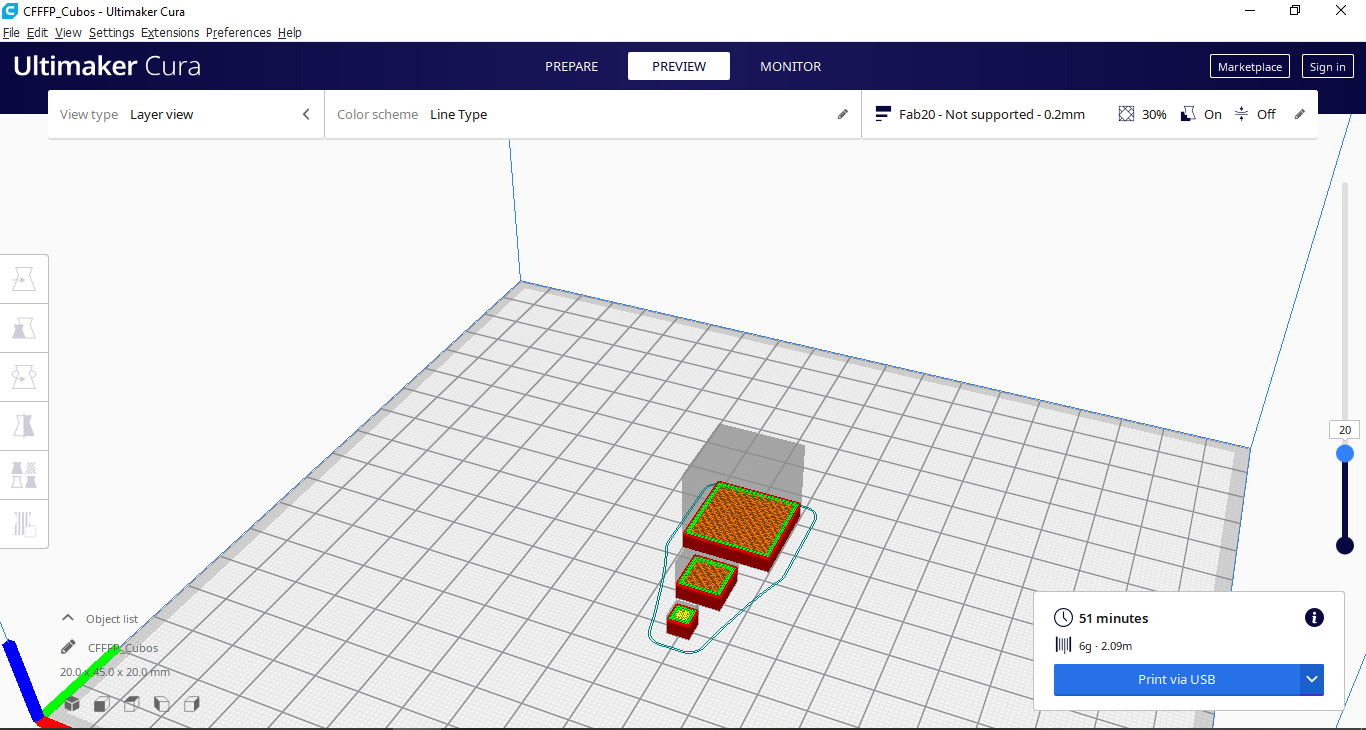Switch camera to the front view icon
The image size is (1366, 730).
(x=101, y=704)
